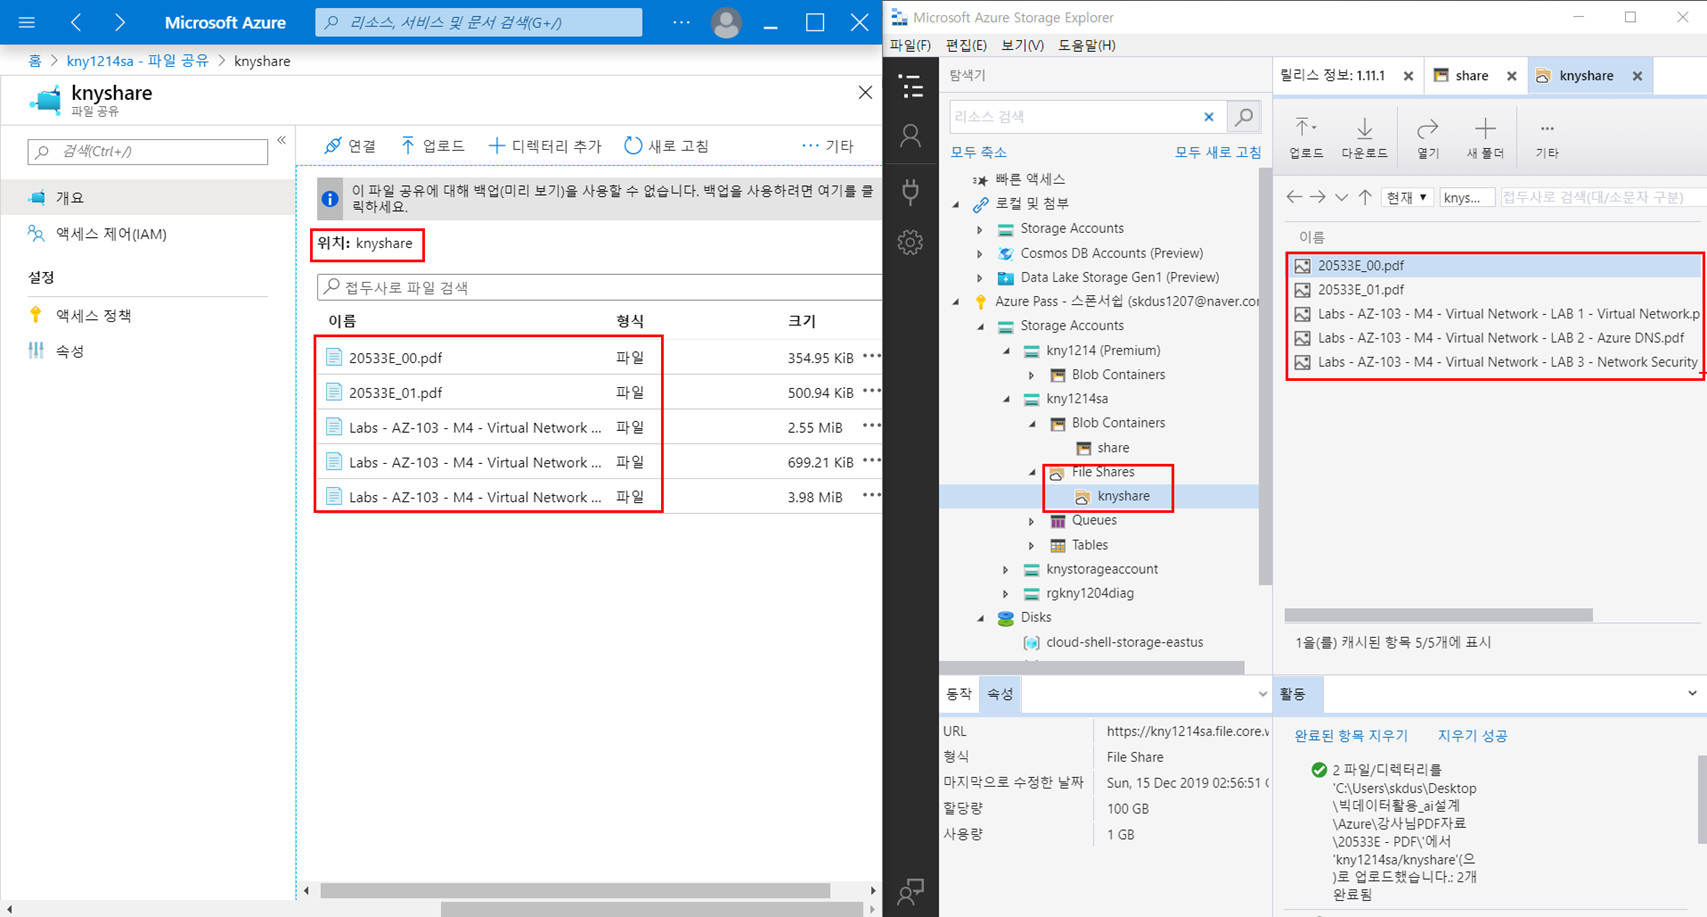Image resolution: width=1707 pixels, height=917 pixels.
Task: Close the knyshare file share blade
Action: 865,93
